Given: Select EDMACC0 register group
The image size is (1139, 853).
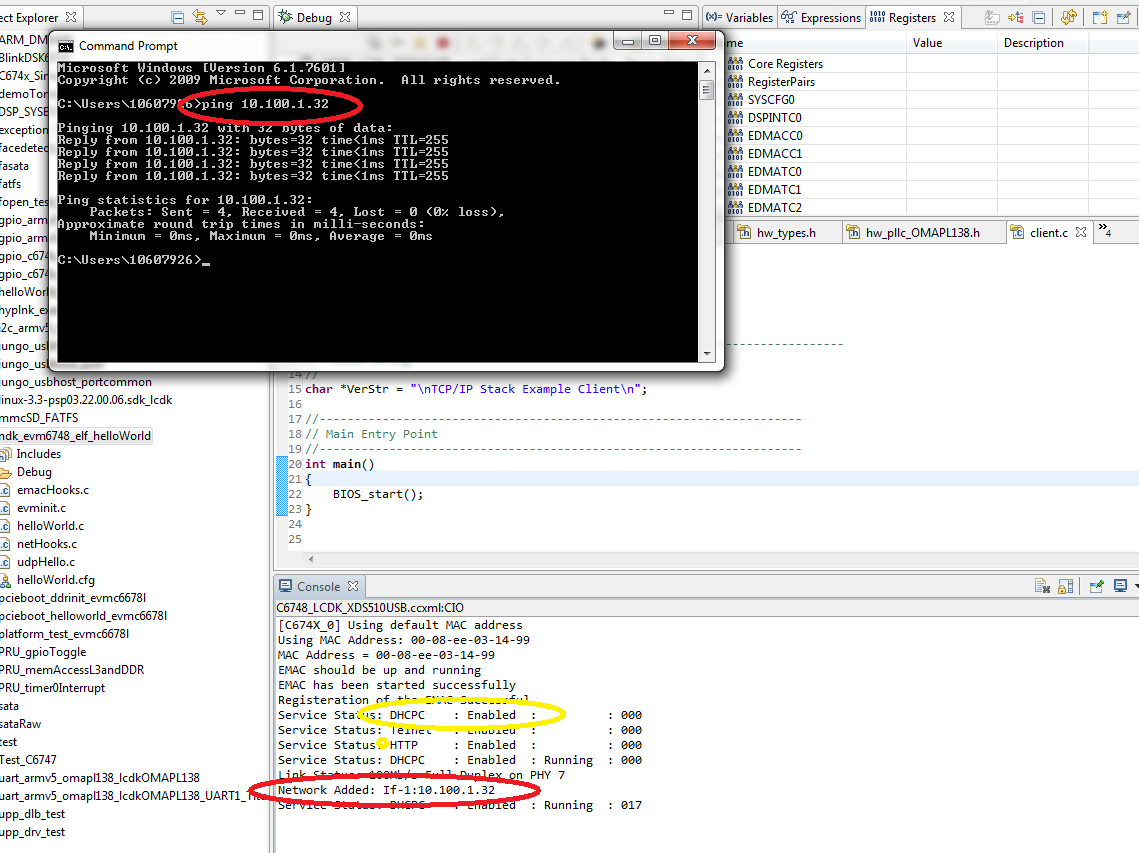Looking at the screenshot, I should pyautogui.click(x=775, y=136).
